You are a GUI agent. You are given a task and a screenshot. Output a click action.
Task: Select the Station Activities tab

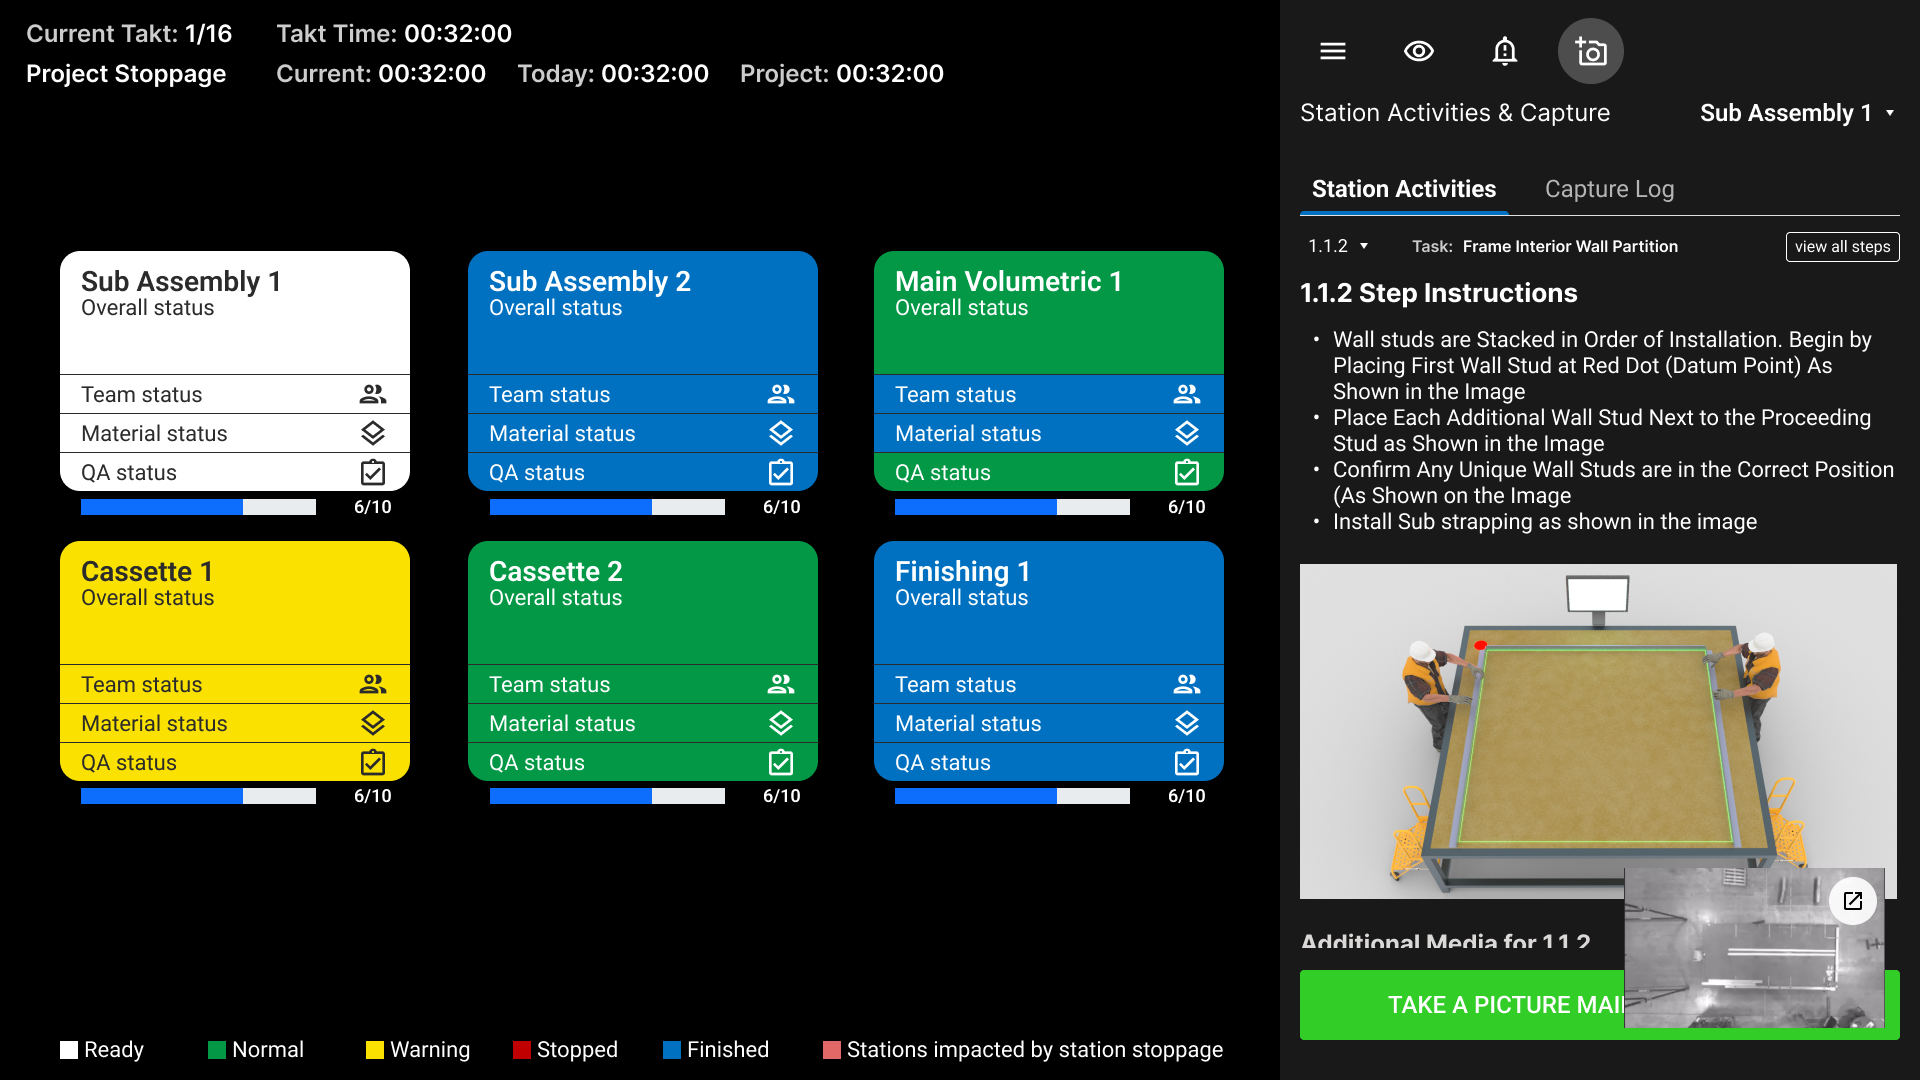click(x=1403, y=189)
